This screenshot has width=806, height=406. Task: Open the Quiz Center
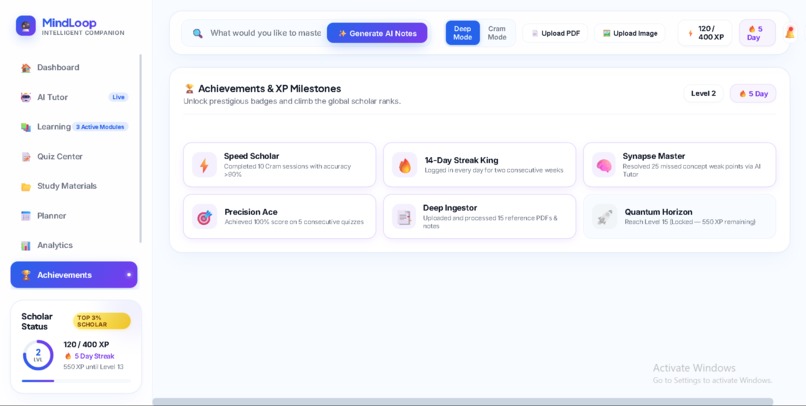point(74,157)
